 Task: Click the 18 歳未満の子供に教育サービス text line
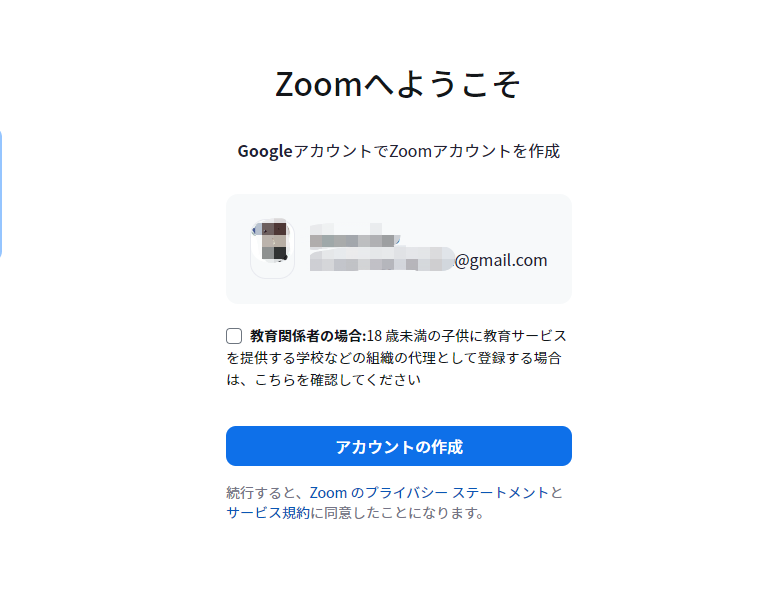click(x=467, y=336)
